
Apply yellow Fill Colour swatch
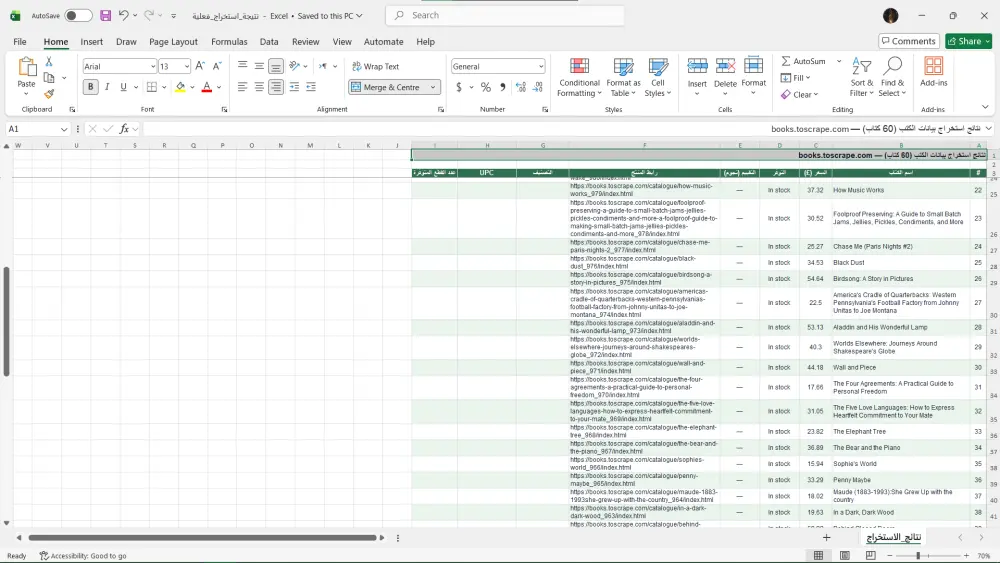click(180, 87)
